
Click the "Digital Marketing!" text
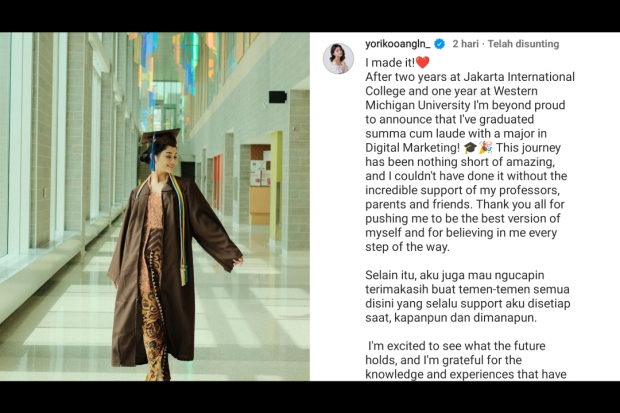(412, 148)
